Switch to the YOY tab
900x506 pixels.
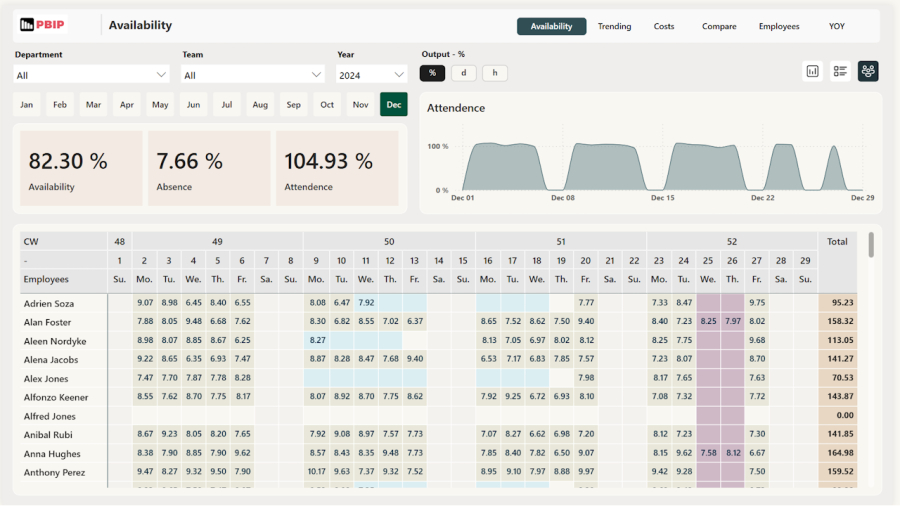pyautogui.click(x=837, y=27)
